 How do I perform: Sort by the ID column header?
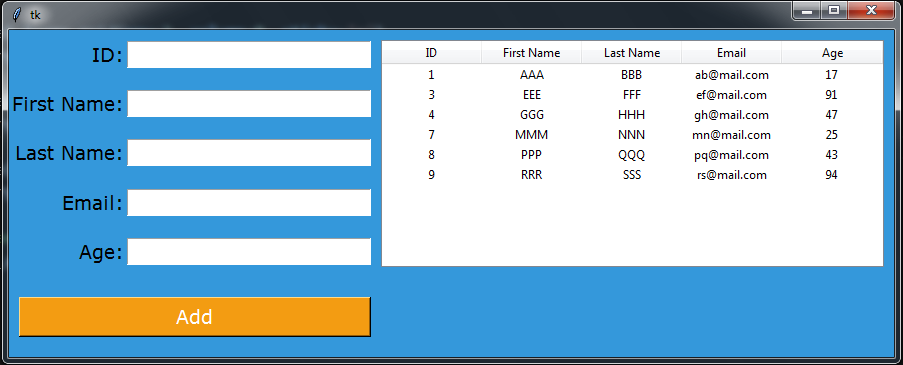coord(431,53)
